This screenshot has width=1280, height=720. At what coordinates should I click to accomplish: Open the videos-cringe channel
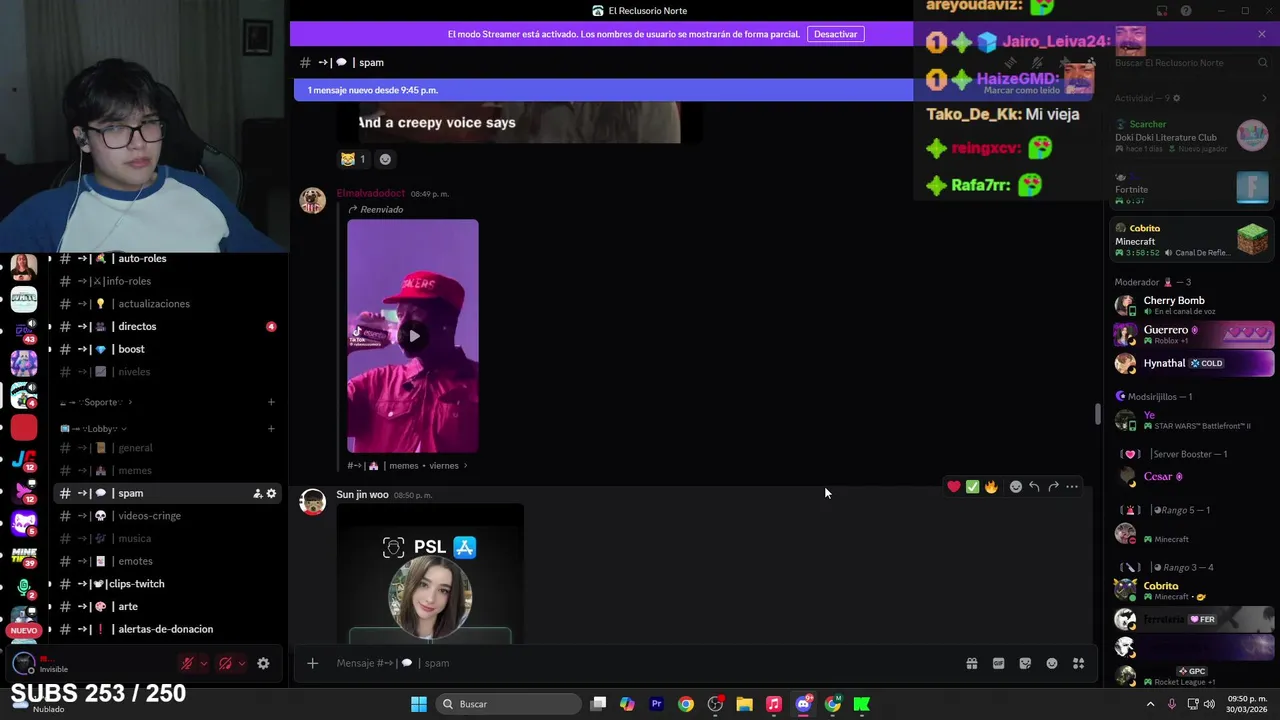coord(166,516)
